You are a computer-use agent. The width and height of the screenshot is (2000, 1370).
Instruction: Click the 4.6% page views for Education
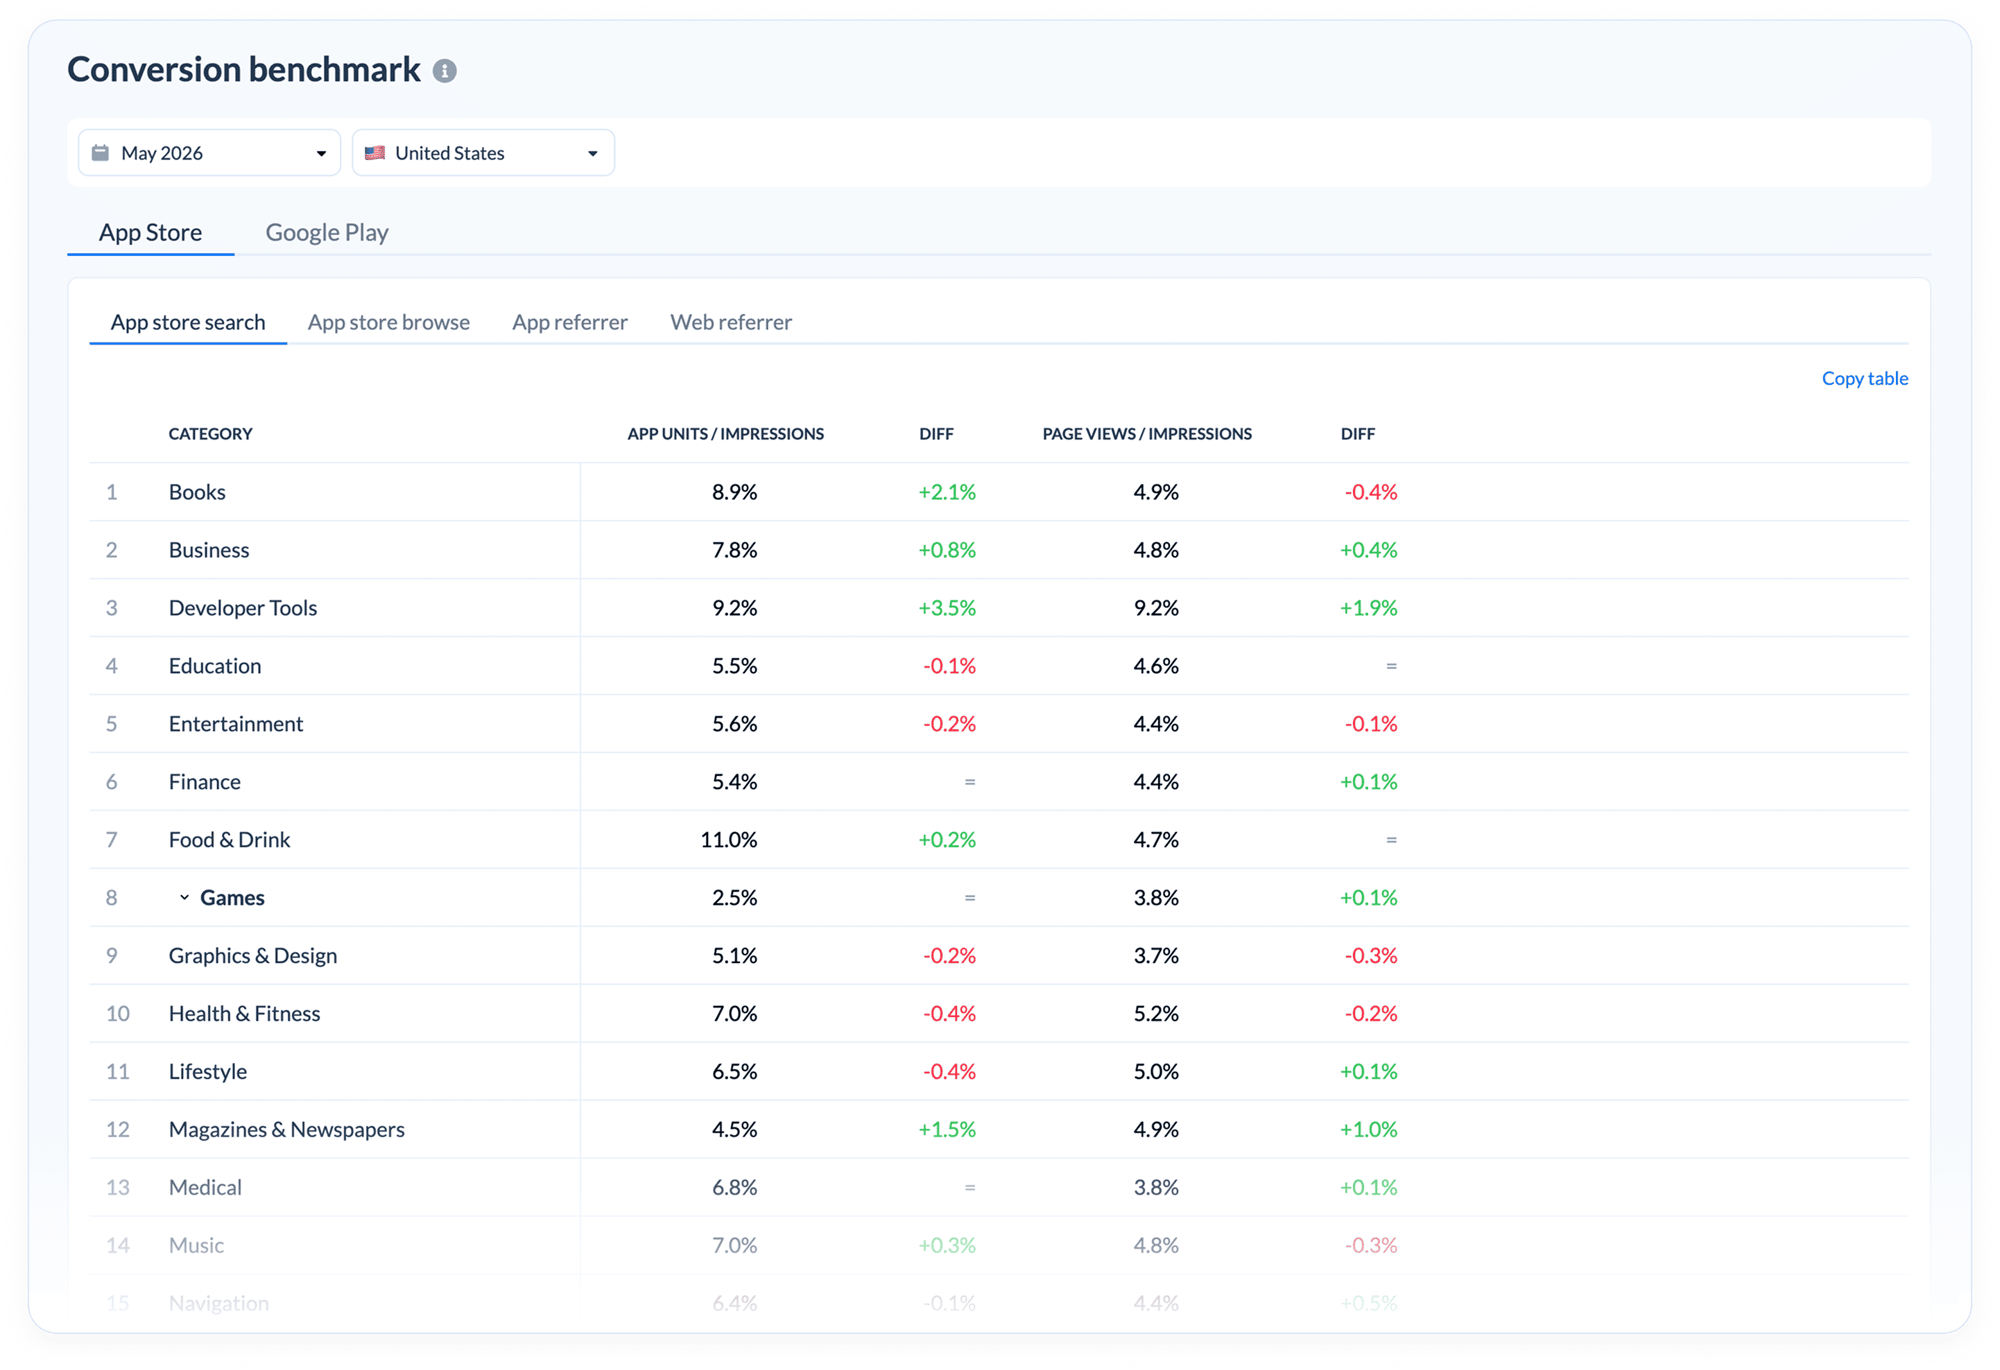click(x=1157, y=666)
